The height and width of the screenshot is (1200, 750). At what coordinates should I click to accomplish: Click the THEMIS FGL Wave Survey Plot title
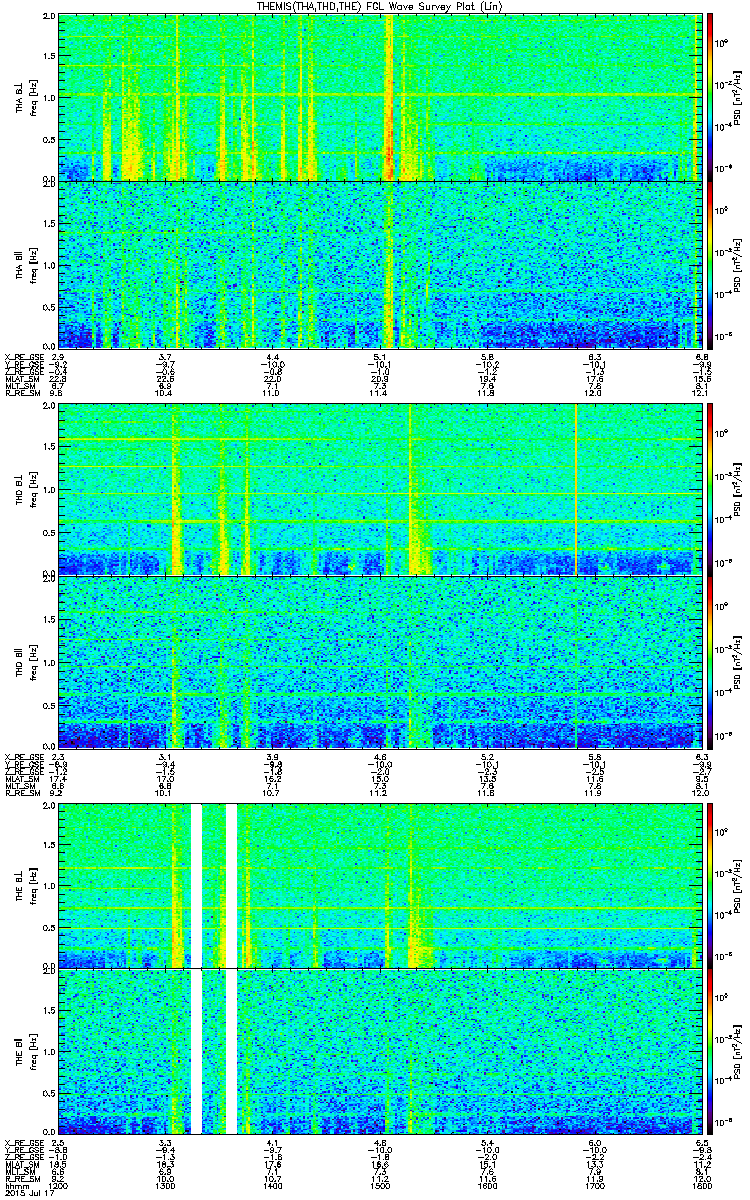tap(378, 6)
